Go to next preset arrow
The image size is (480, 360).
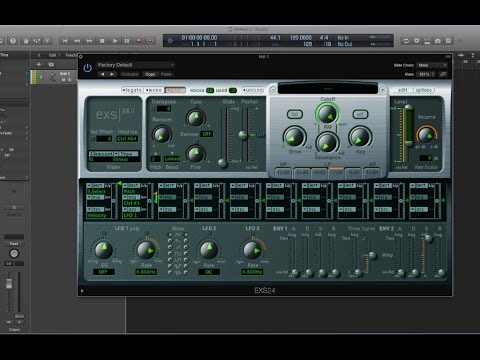(x=112, y=74)
